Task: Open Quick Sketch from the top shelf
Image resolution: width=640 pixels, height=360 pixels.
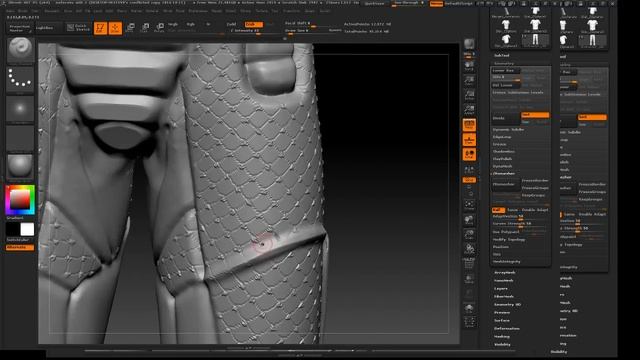Action: pyautogui.click(x=78, y=27)
